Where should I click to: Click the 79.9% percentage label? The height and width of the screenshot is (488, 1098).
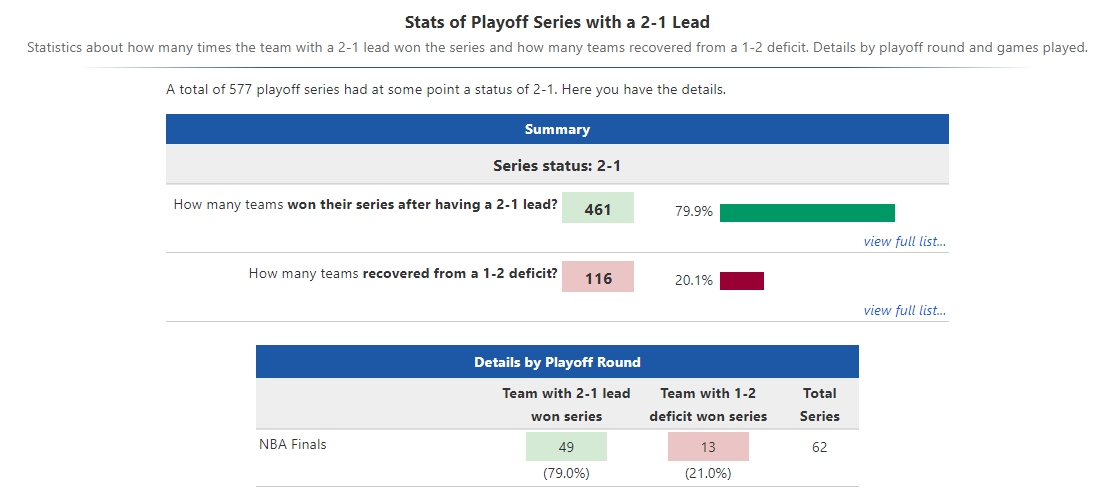coord(694,212)
